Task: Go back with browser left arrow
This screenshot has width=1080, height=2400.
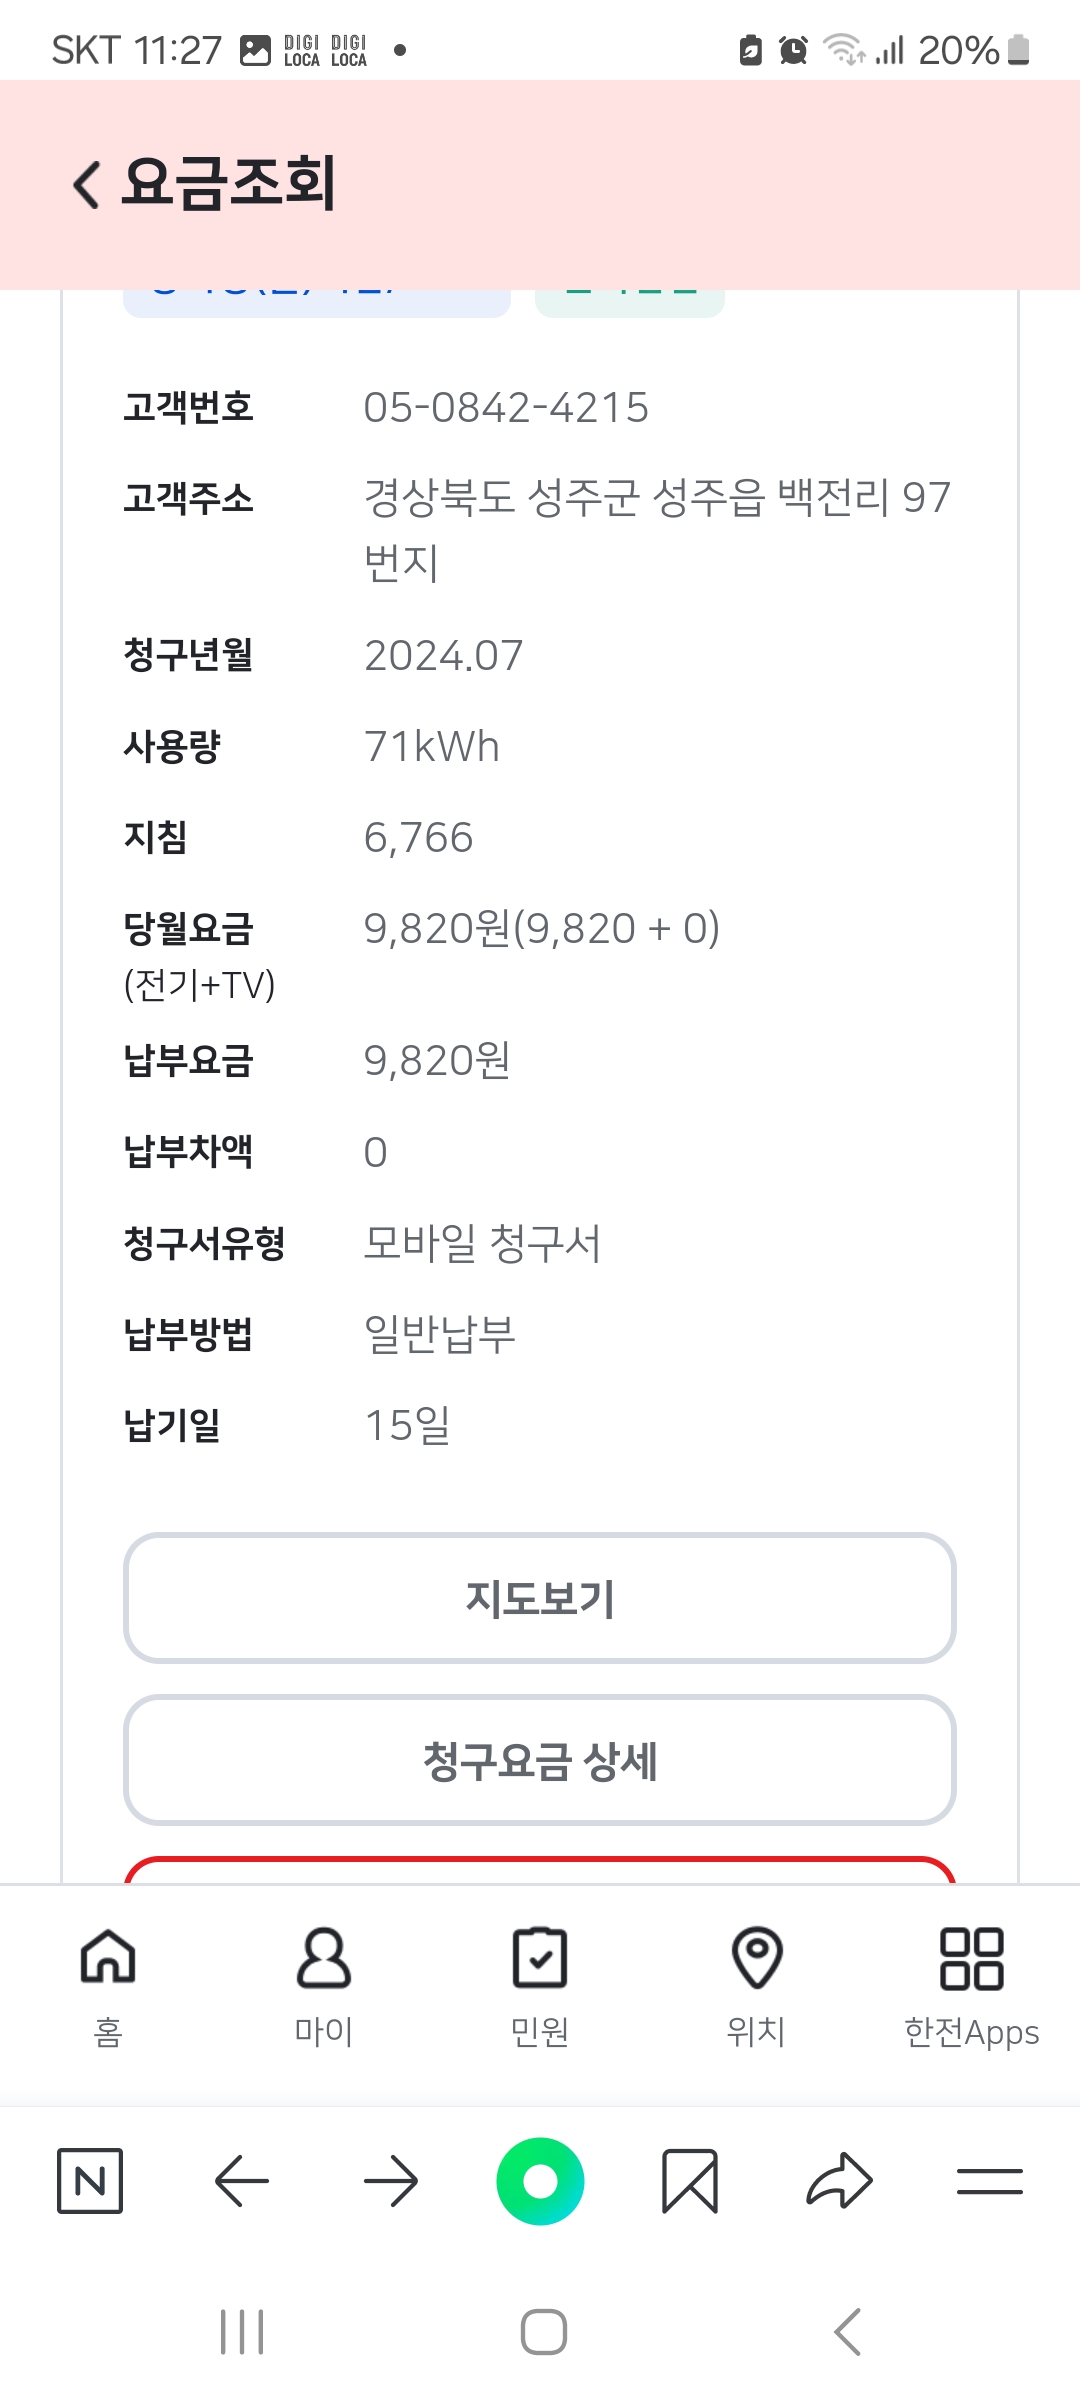Action: [x=242, y=2180]
